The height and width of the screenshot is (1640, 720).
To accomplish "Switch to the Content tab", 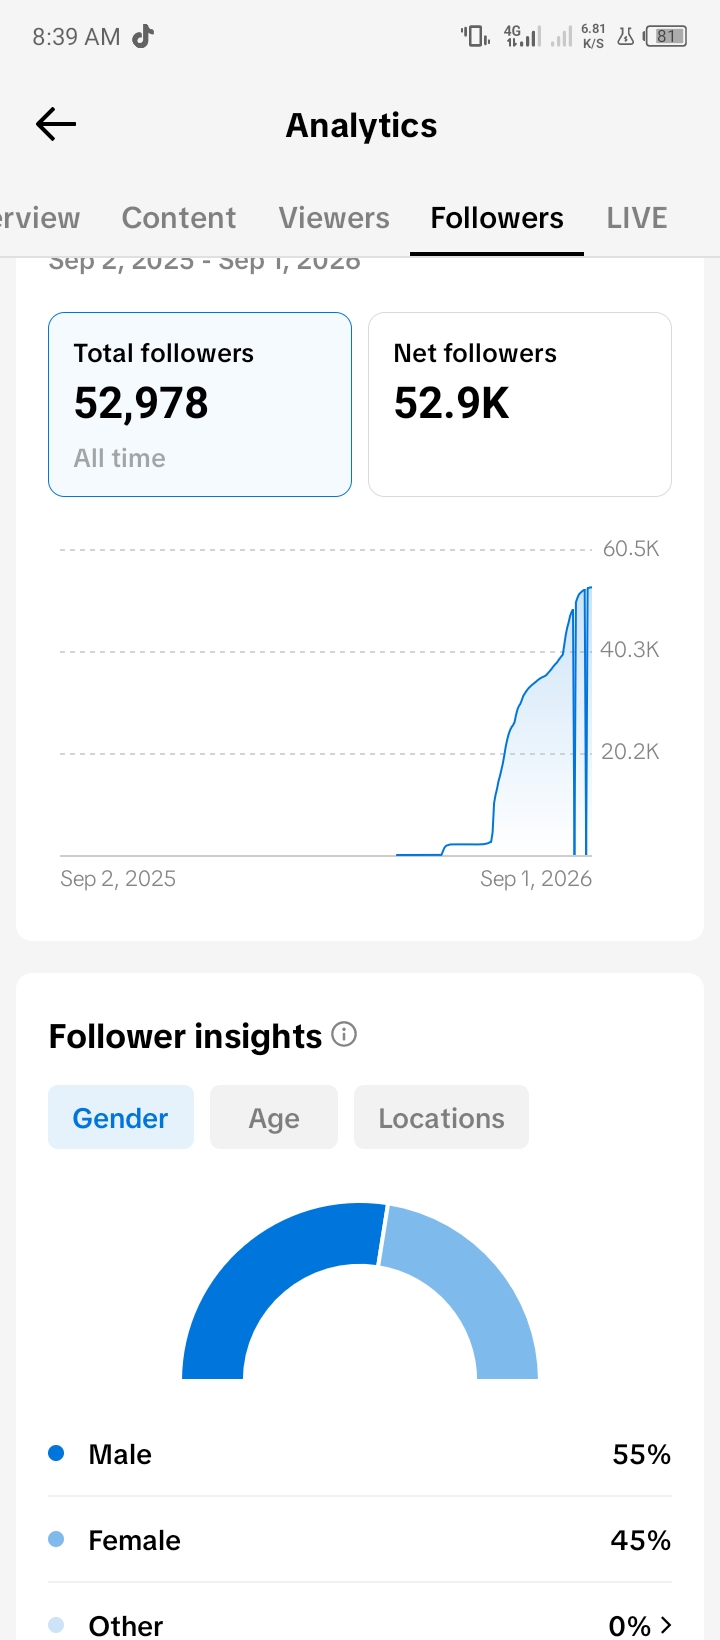I will pyautogui.click(x=179, y=218).
